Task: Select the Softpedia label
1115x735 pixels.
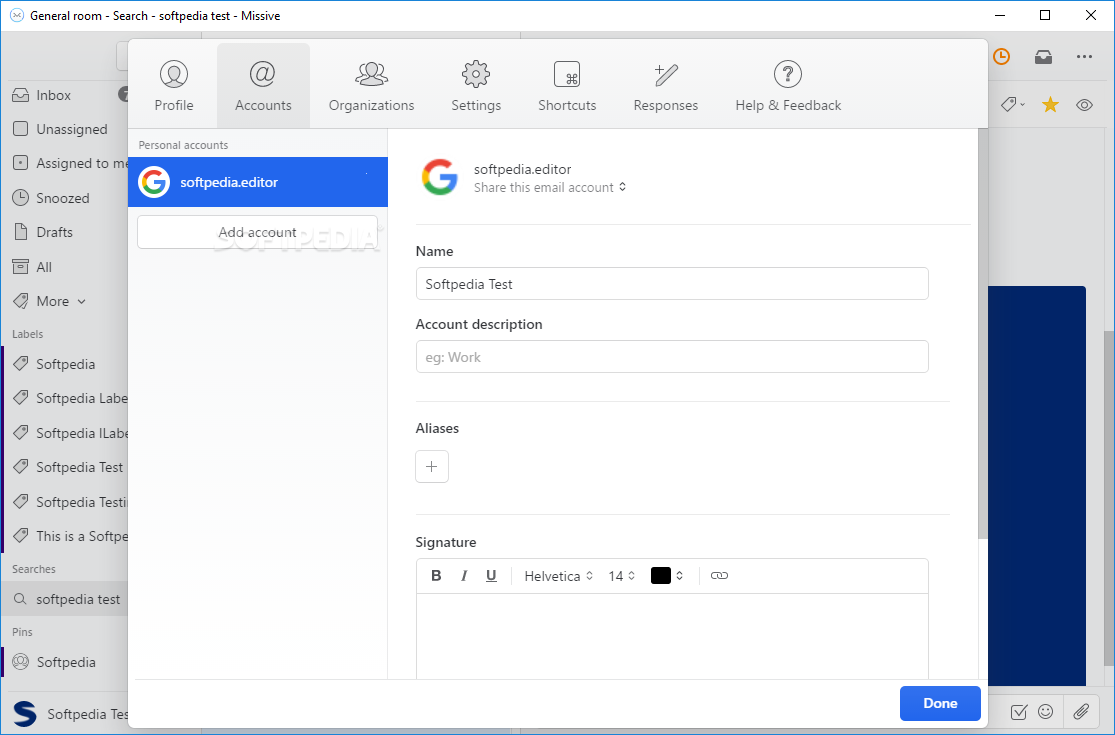Action: click(x=64, y=364)
